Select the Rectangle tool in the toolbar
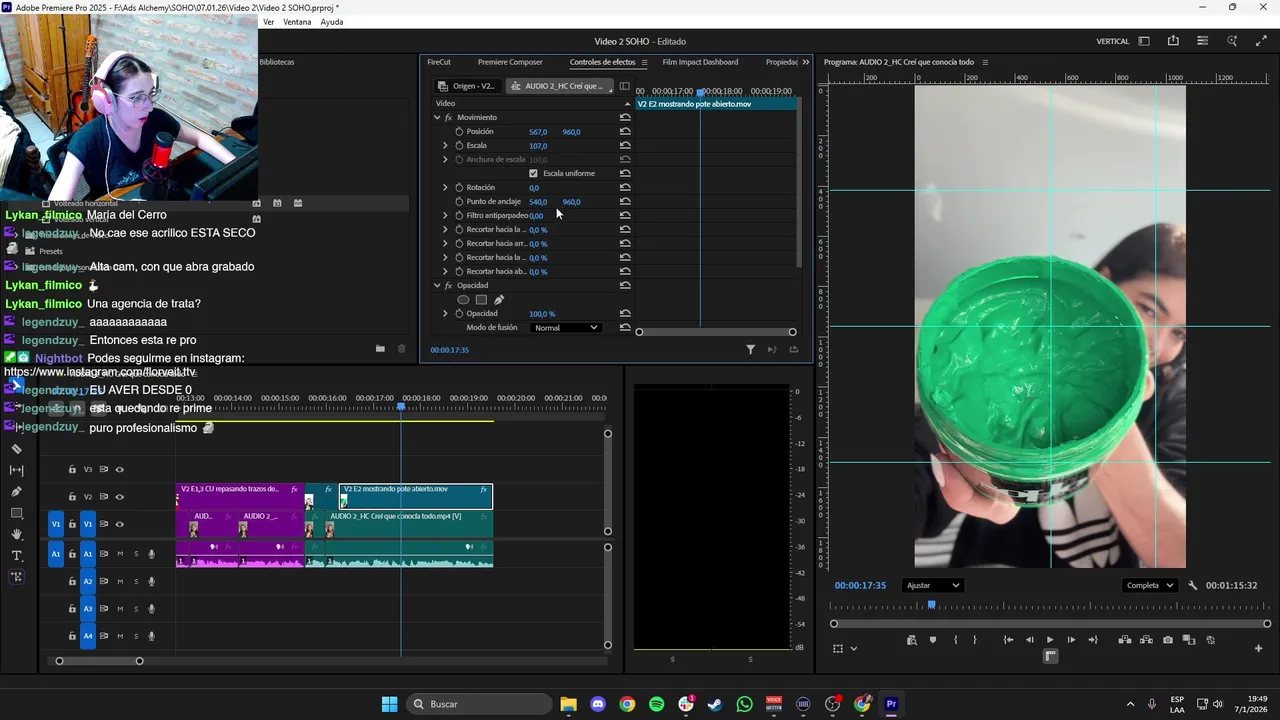The width and height of the screenshot is (1280, 720). tap(16, 513)
